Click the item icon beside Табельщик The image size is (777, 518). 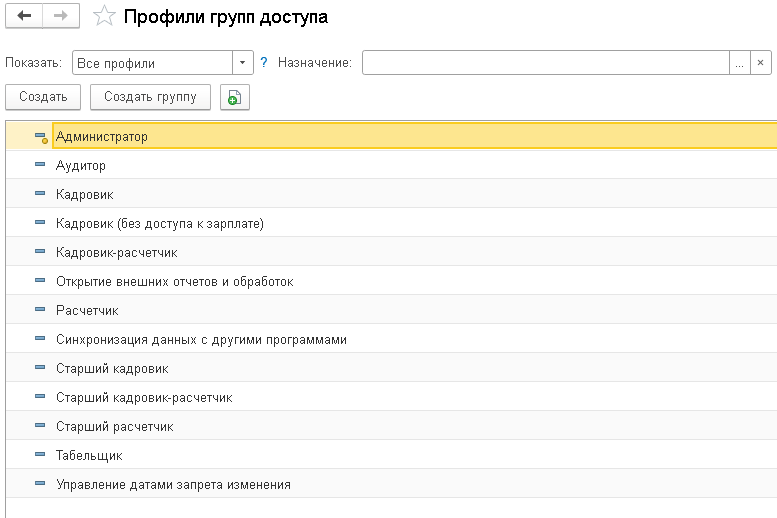click(40, 455)
